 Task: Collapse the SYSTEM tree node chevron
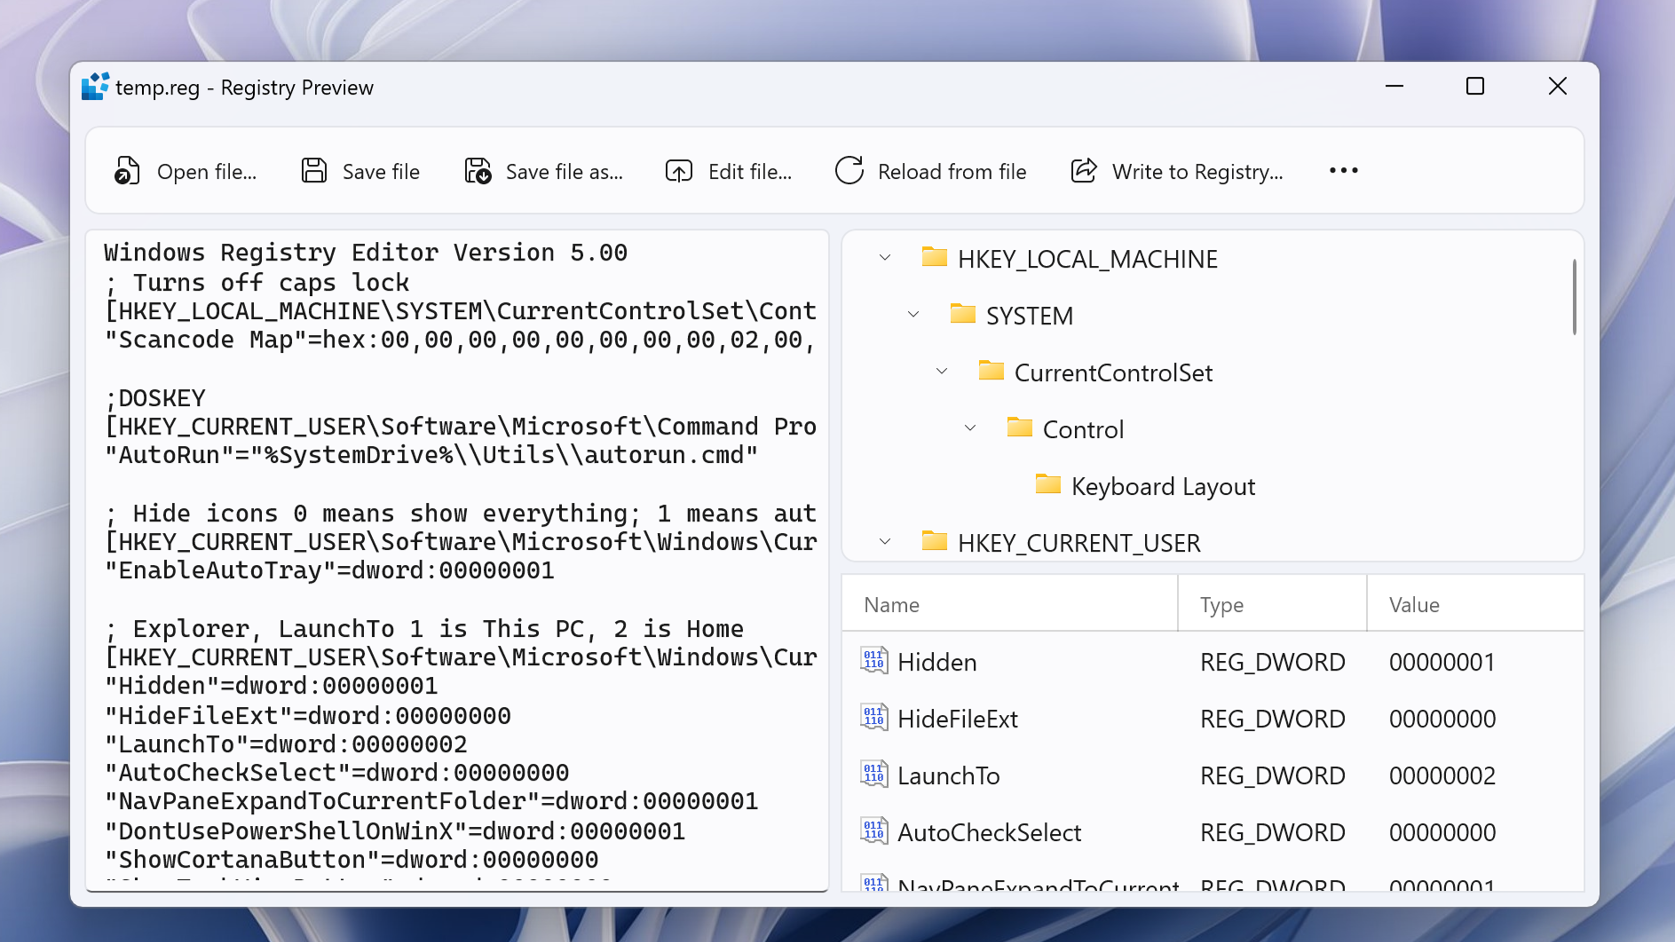913,315
